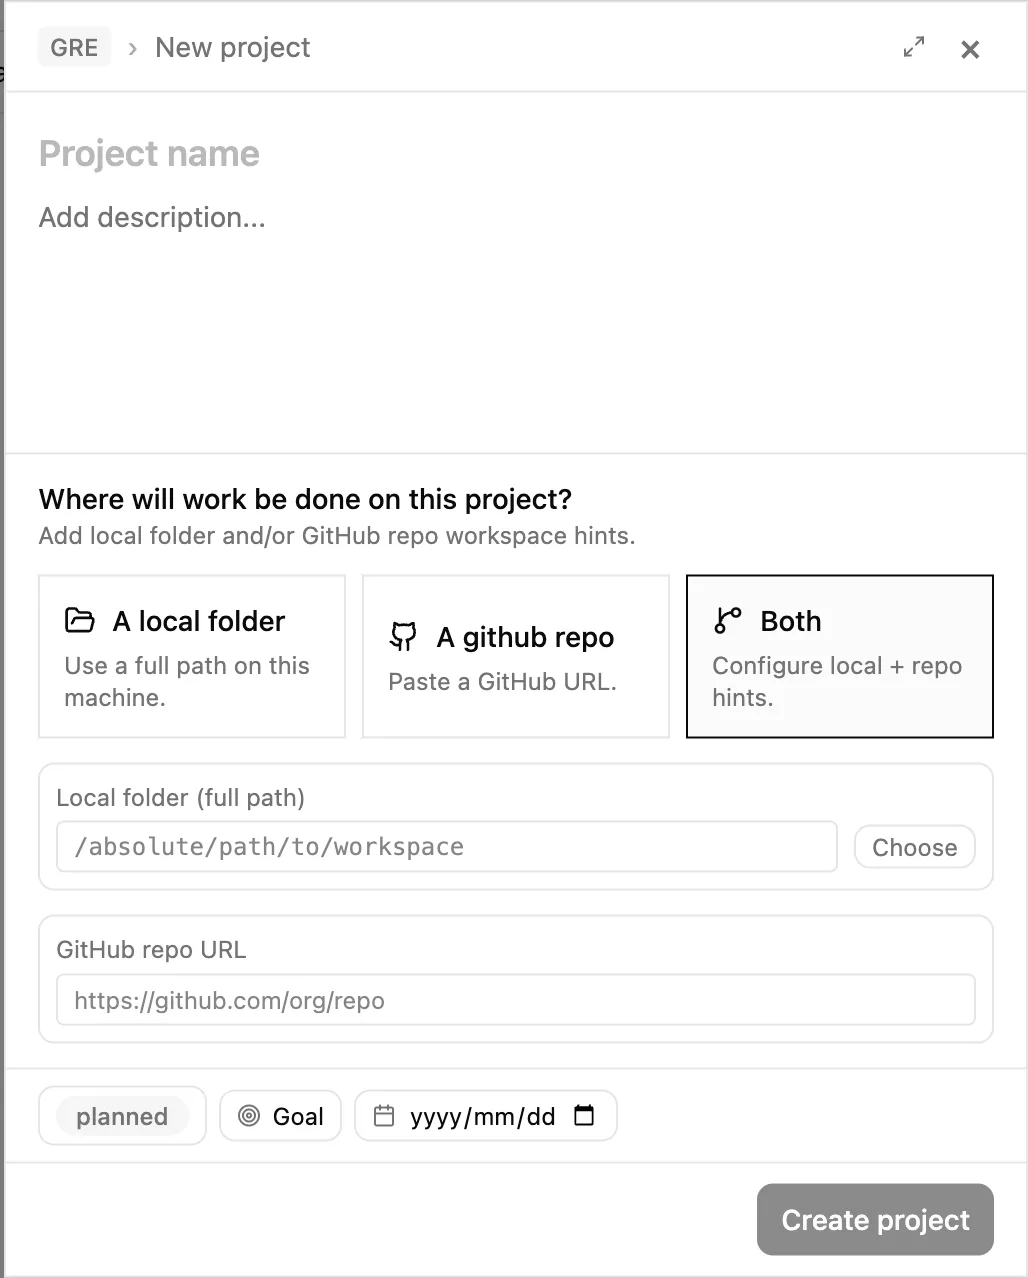
Task: Select the 'A local folder' workspace option
Action: tap(191, 656)
